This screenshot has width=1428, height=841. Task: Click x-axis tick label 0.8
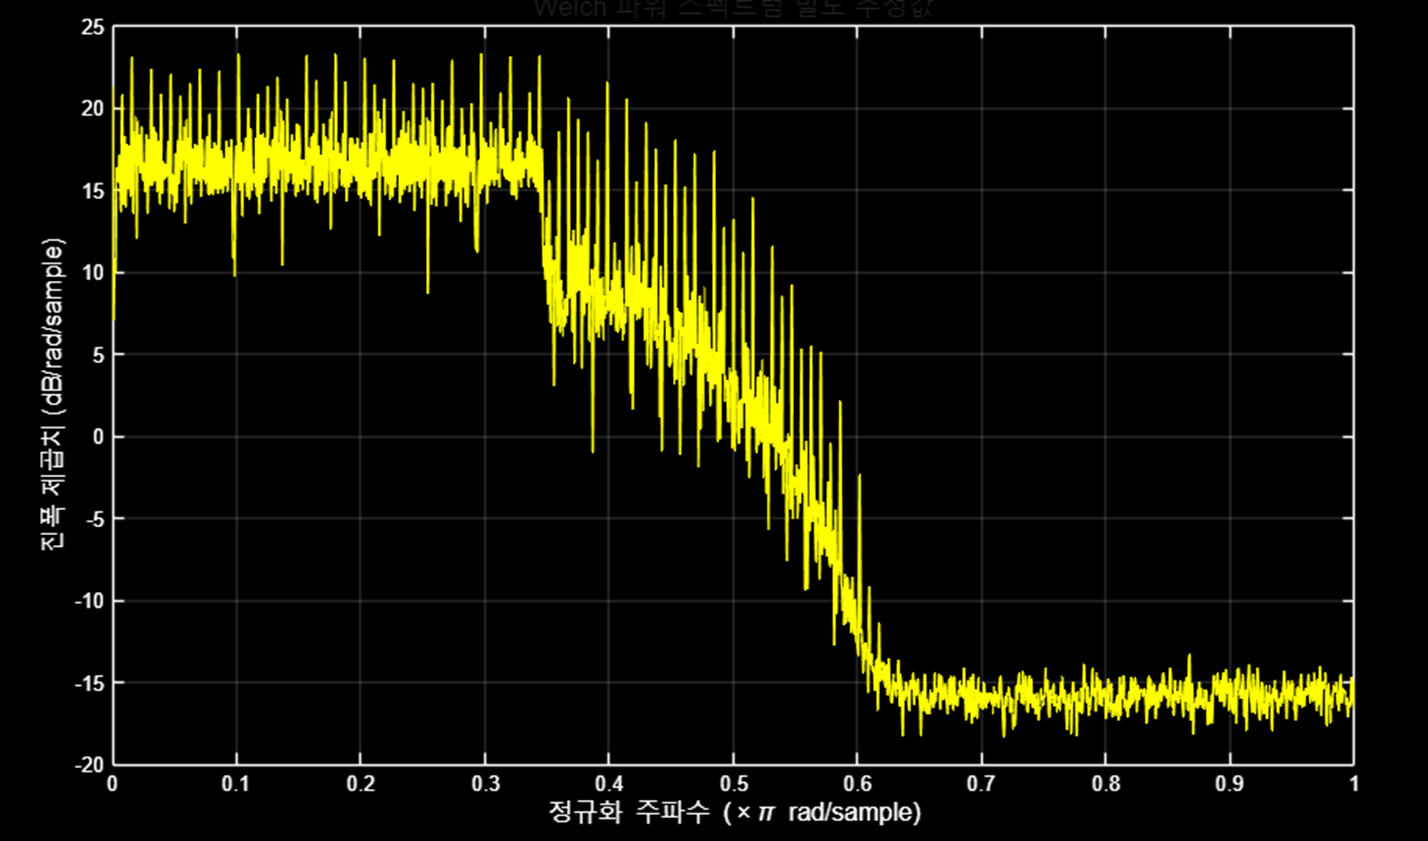point(1106,785)
